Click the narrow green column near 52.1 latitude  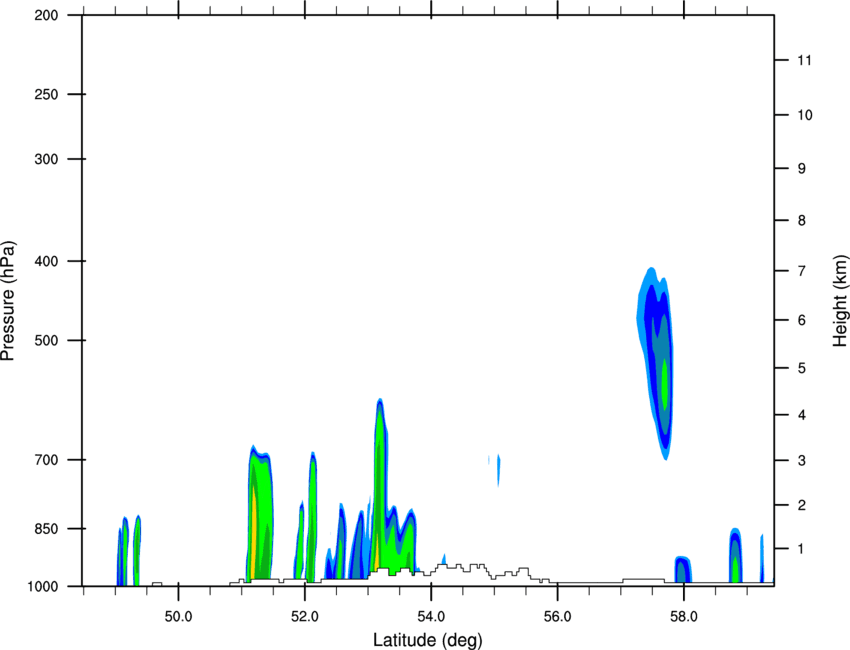click(x=311, y=515)
